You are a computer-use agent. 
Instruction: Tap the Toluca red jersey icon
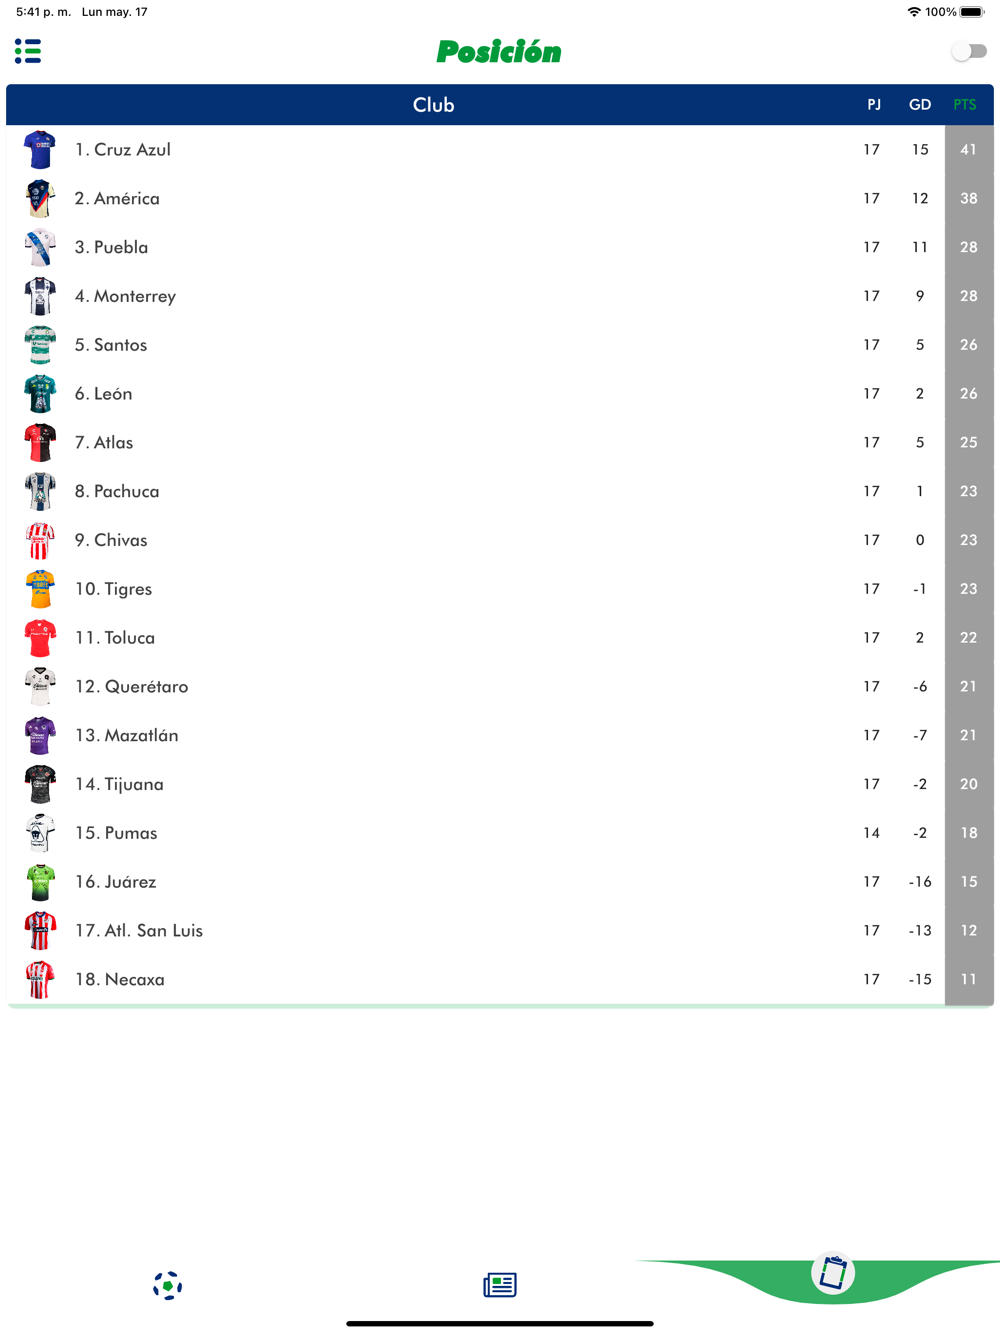40,638
